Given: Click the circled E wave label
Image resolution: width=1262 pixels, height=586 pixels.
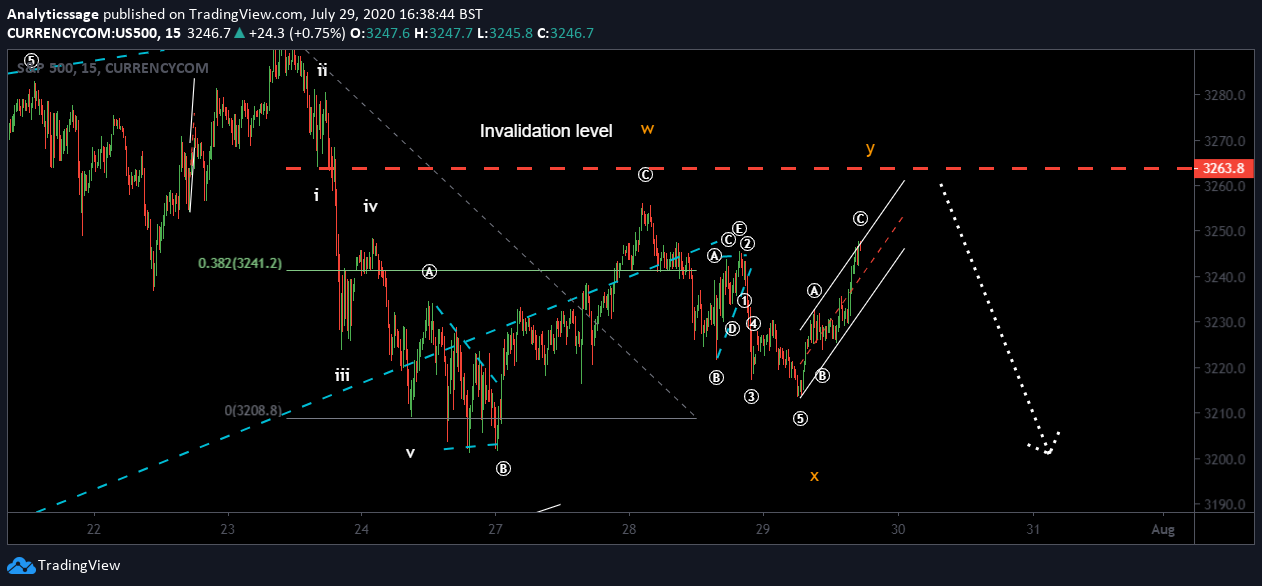Looking at the screenshot, I should coord(739,228).
